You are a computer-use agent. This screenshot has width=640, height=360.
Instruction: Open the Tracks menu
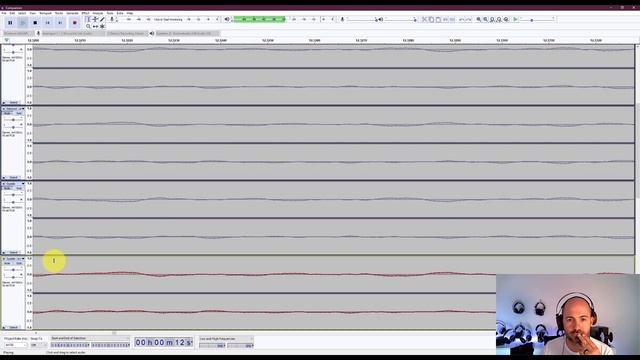click(59, 13)
